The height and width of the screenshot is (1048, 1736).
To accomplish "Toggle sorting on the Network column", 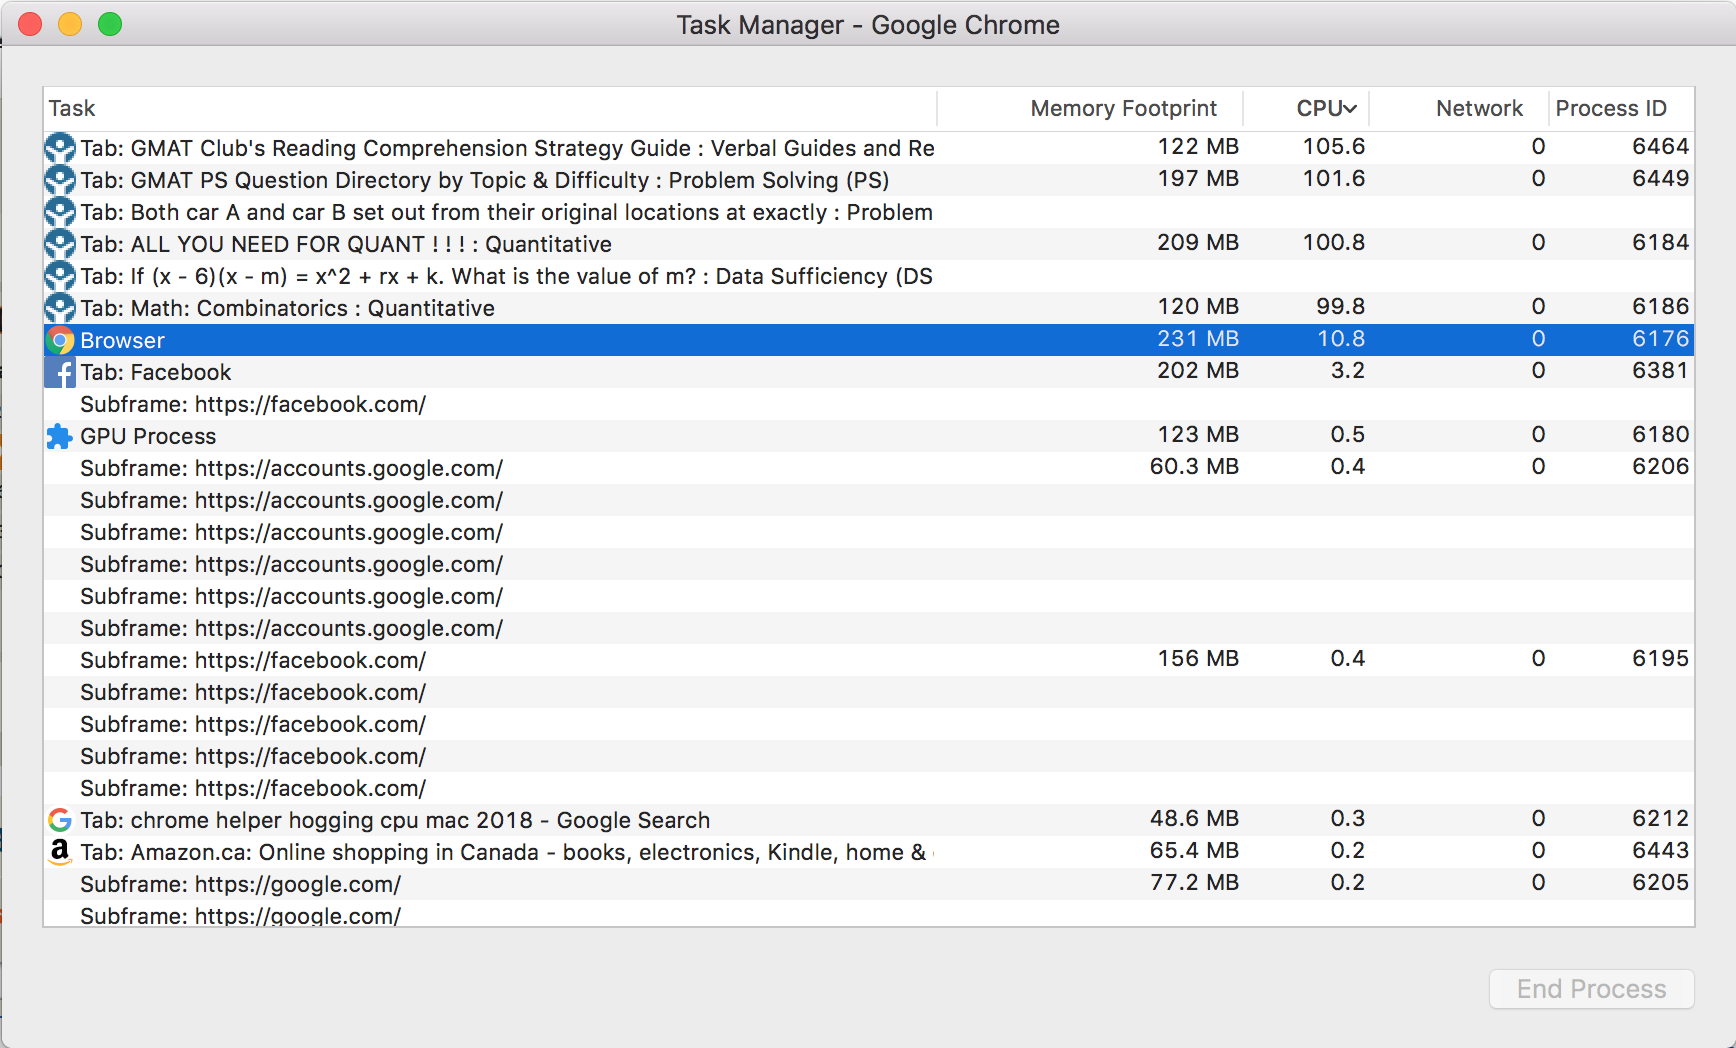I will [1478, 108].
